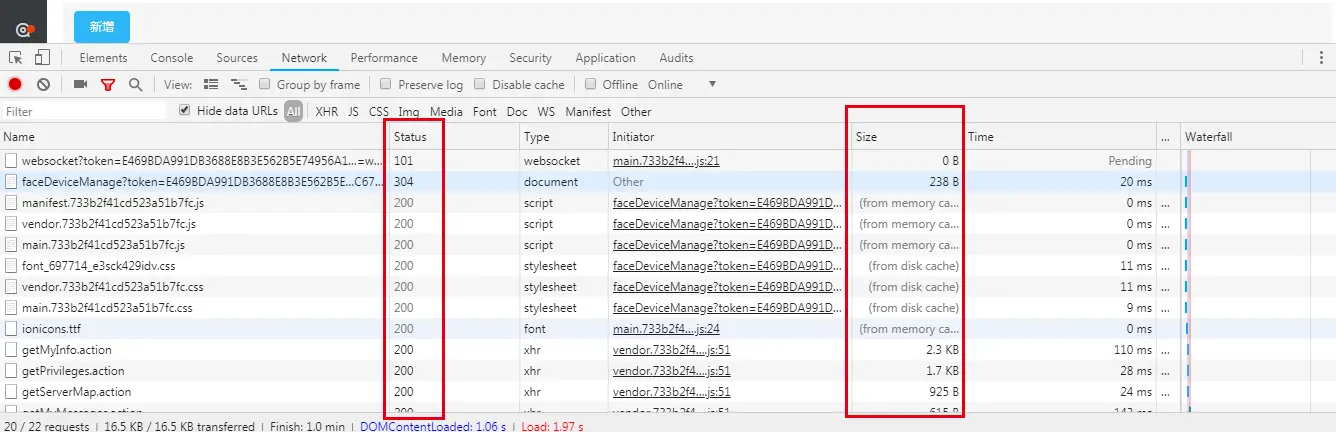Toggle the device toolbar icon
Viewport: 1336px width, 432px height.
click(42, 57)
